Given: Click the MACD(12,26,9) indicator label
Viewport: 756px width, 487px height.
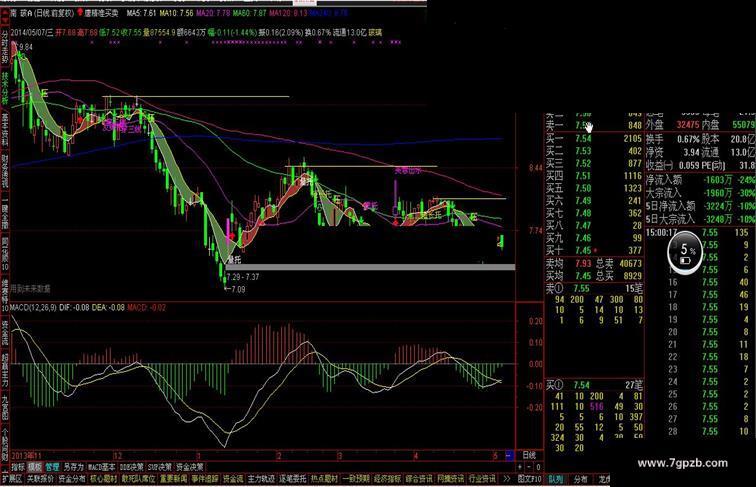Looking at the screenshot, I should tap(33, 307).
